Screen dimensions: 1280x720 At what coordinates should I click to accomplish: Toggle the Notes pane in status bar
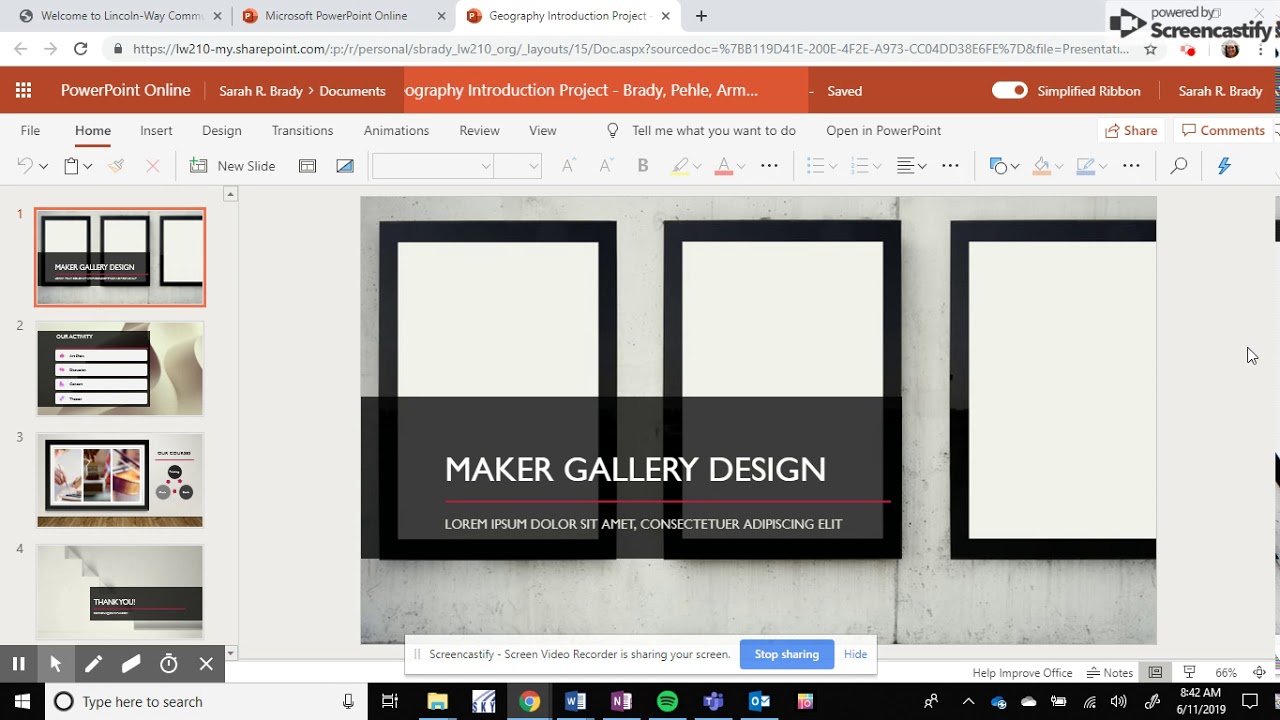click(x=1110, y=673)
